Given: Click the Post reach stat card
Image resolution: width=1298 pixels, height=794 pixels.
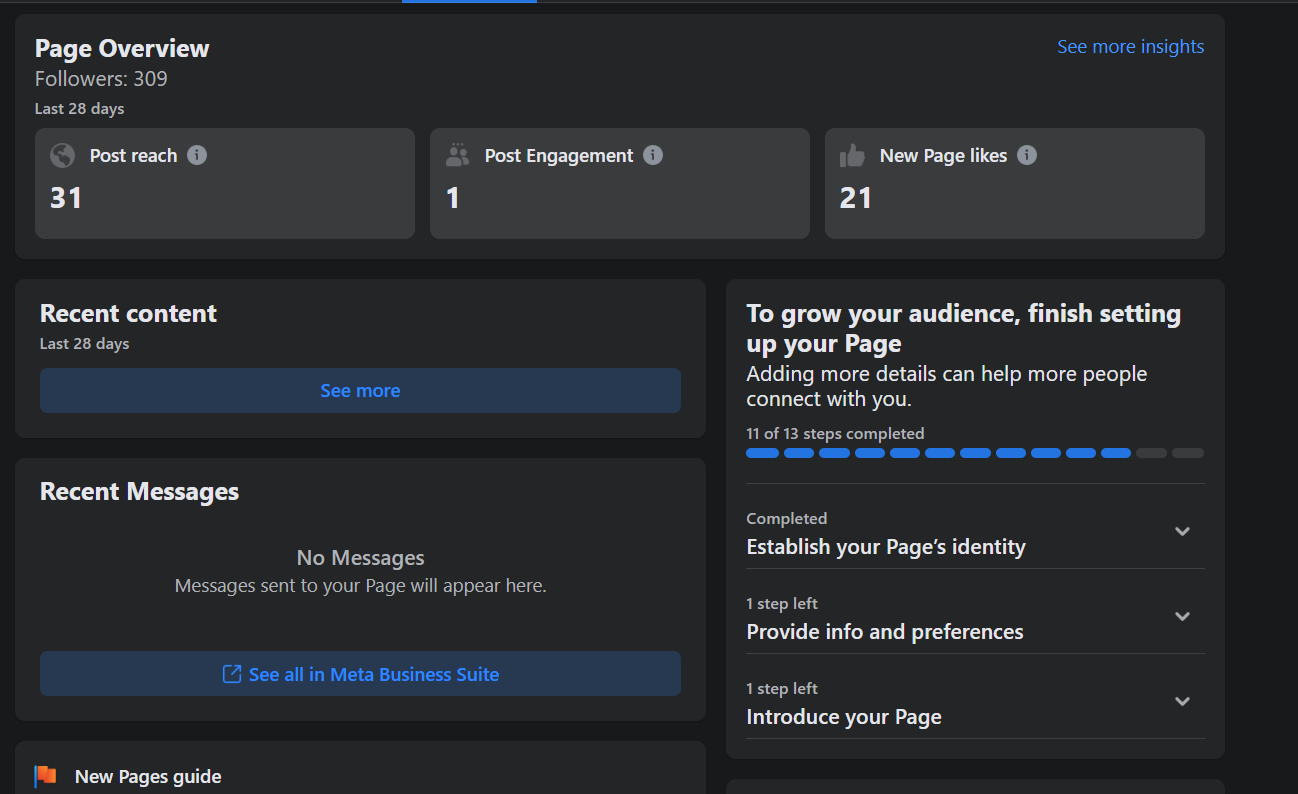Looking at the screenshot, I should tap(224, 183).
